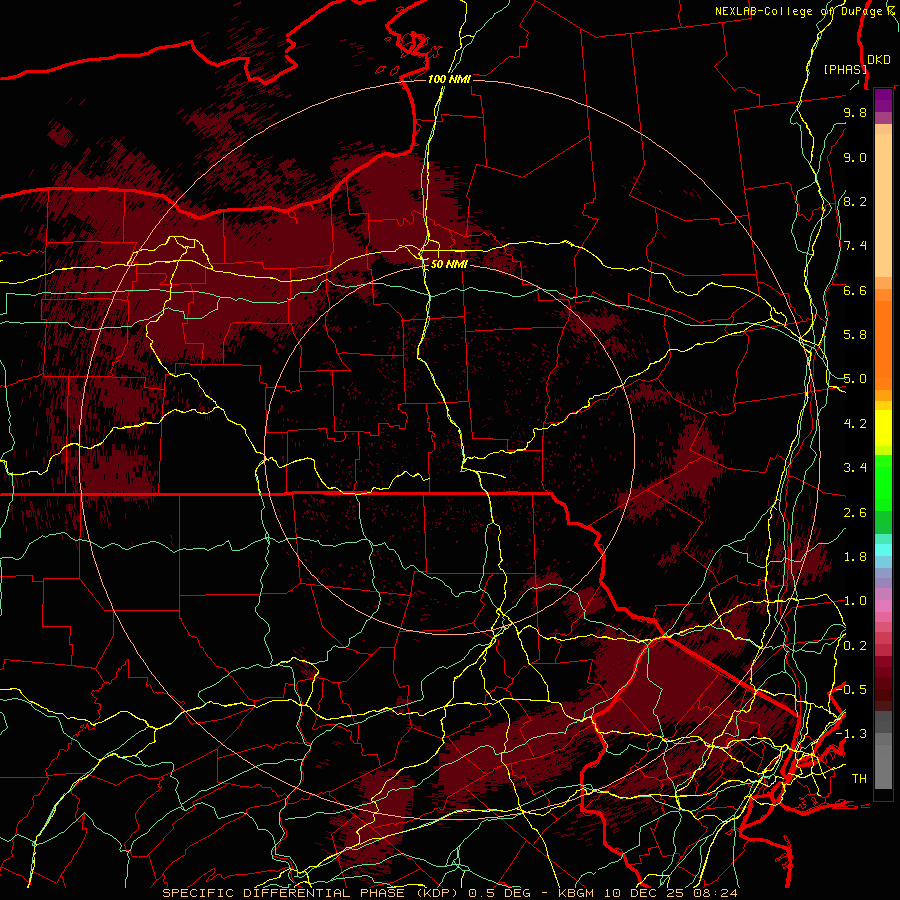900x900 pixels.
Task: Pick the pink swatch on the color bar
Action: click(883, 606)
